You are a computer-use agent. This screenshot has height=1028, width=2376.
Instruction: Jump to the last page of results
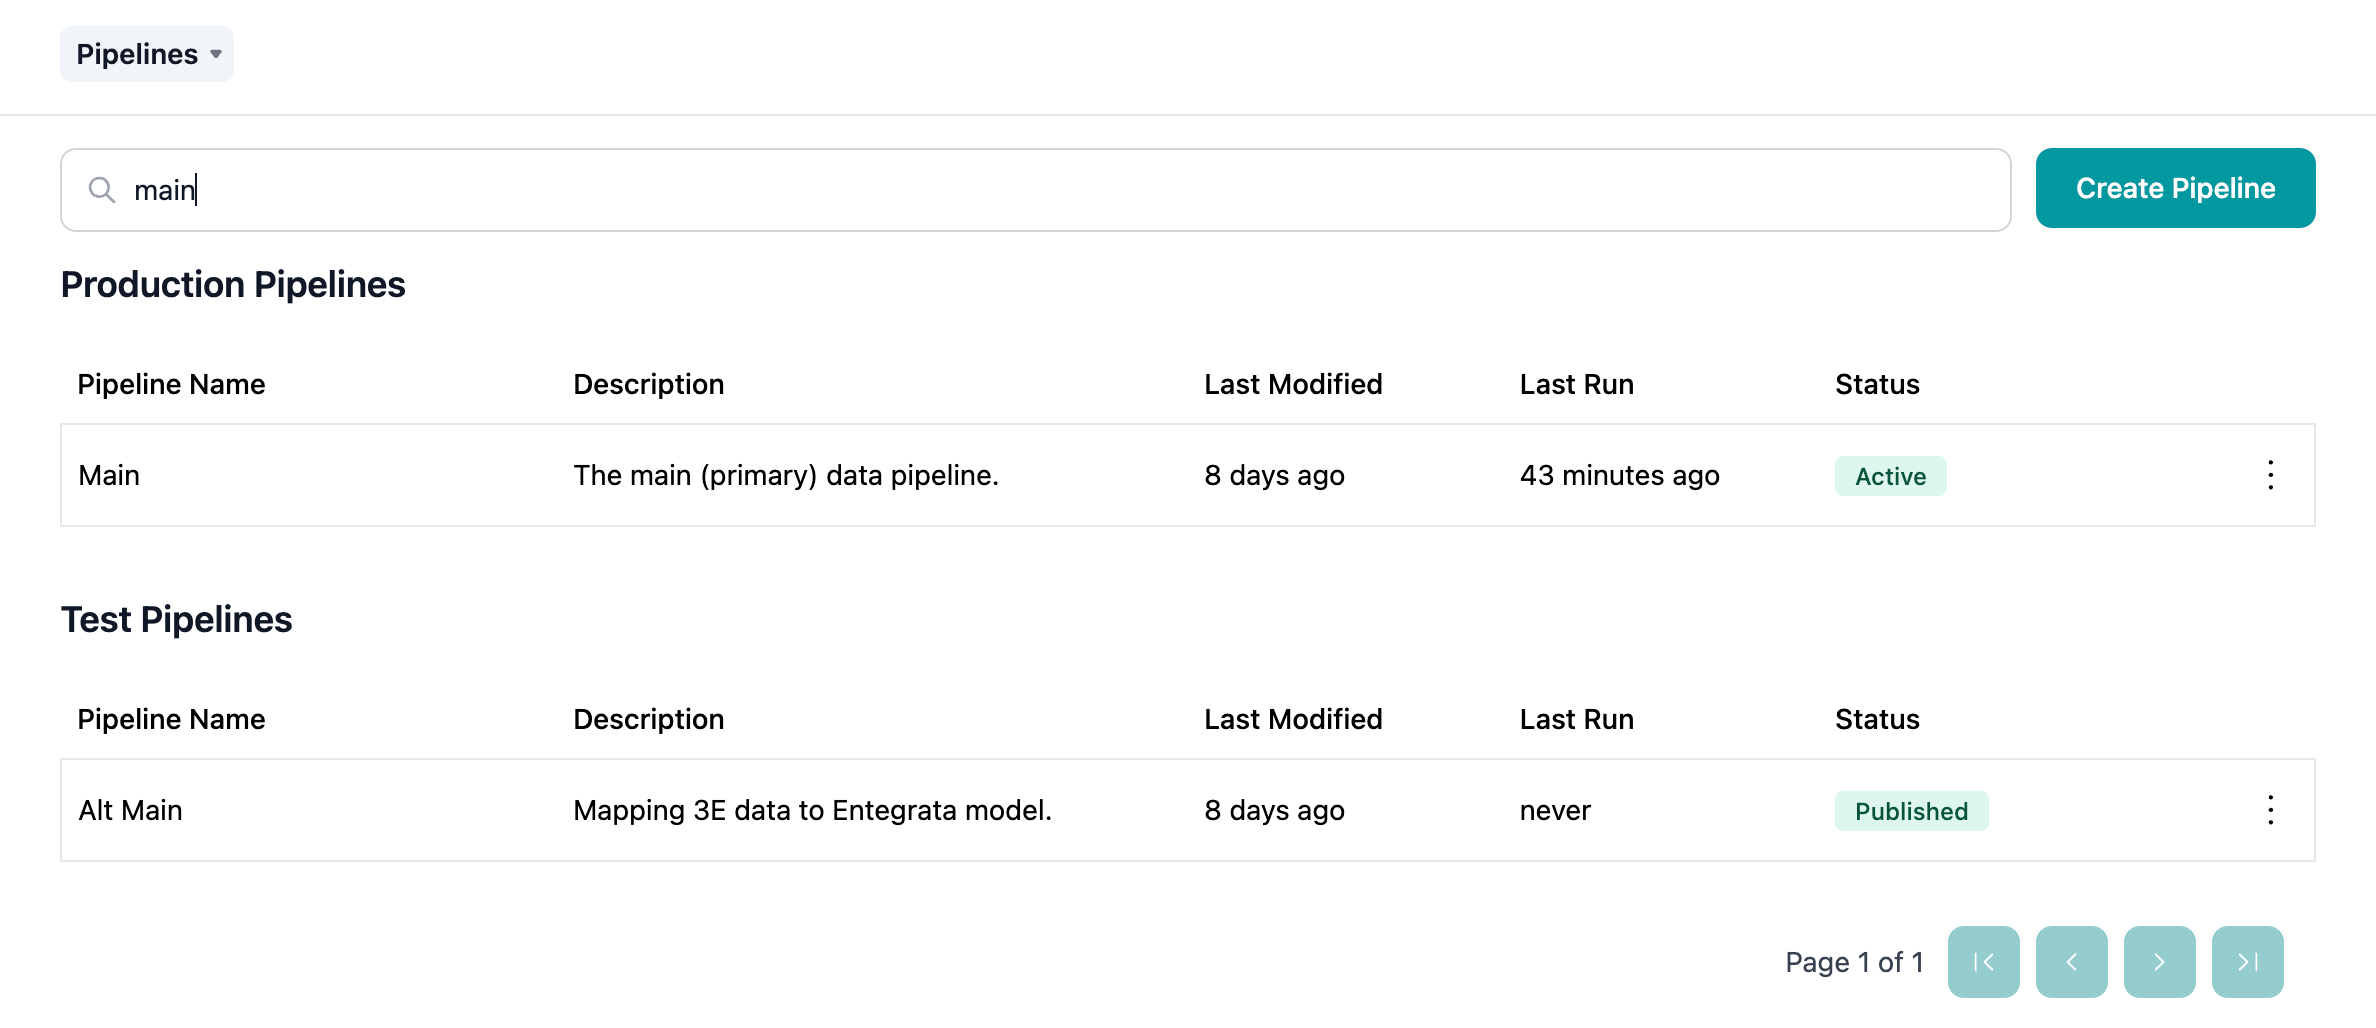[2248, 962]
